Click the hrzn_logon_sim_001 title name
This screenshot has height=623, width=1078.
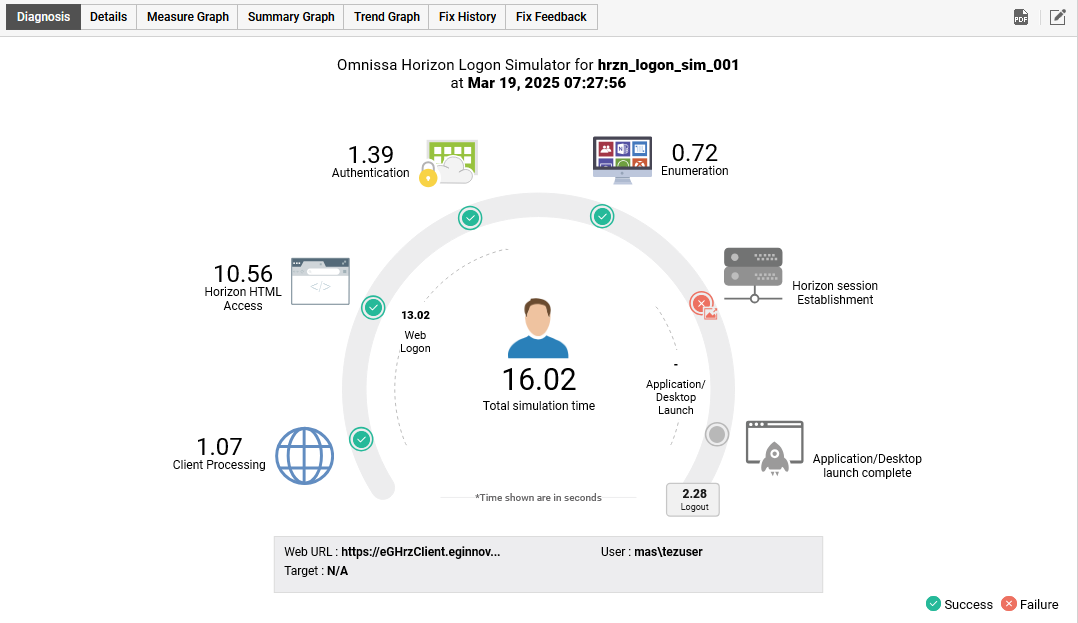click(x=668, y=65)
